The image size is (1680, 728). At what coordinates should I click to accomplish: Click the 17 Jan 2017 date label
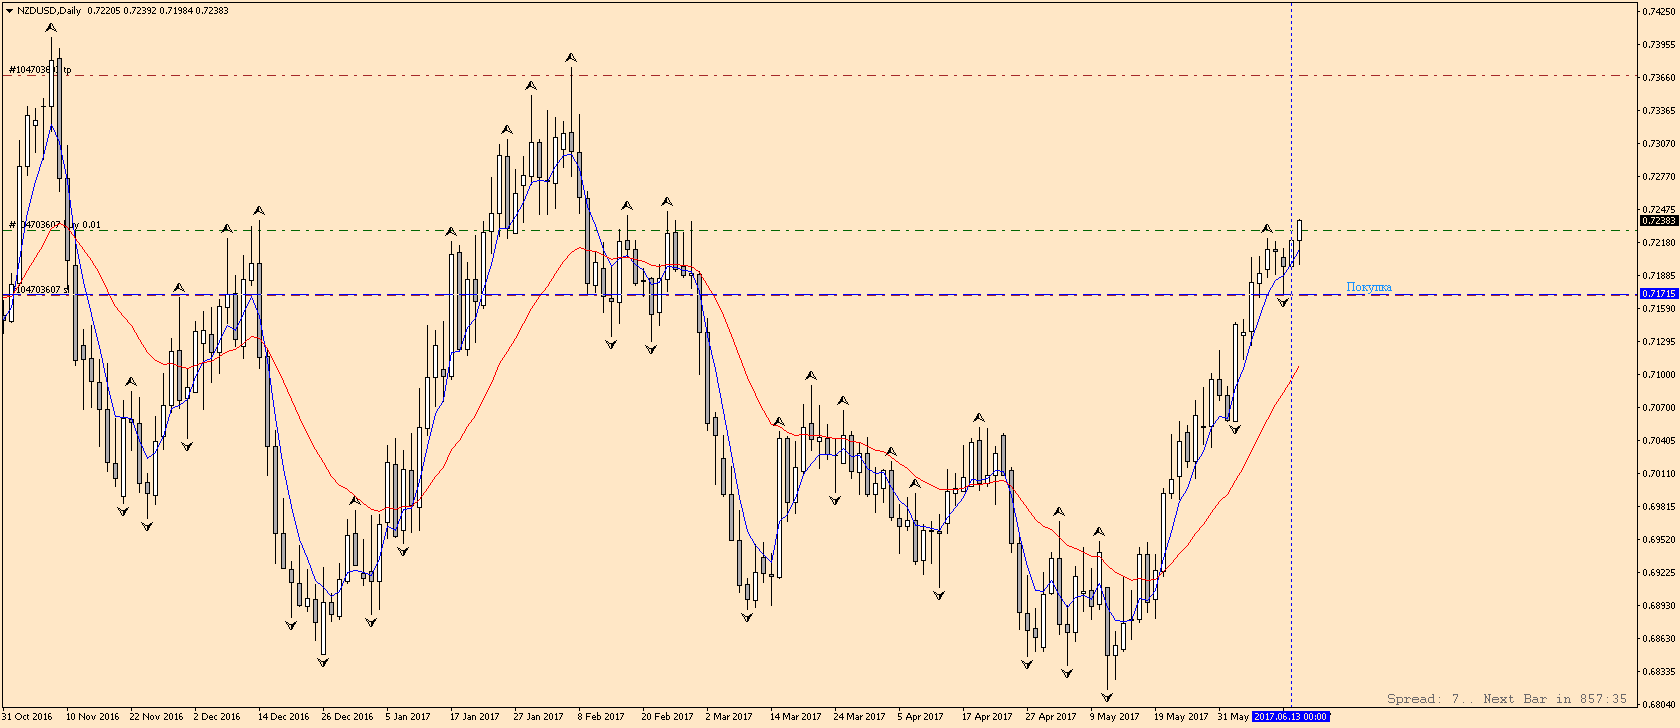(x=474, y=717)
